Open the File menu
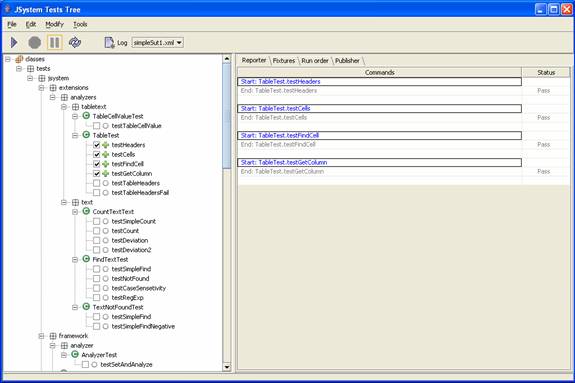This screenshot has height=383, width=575. 12,25
